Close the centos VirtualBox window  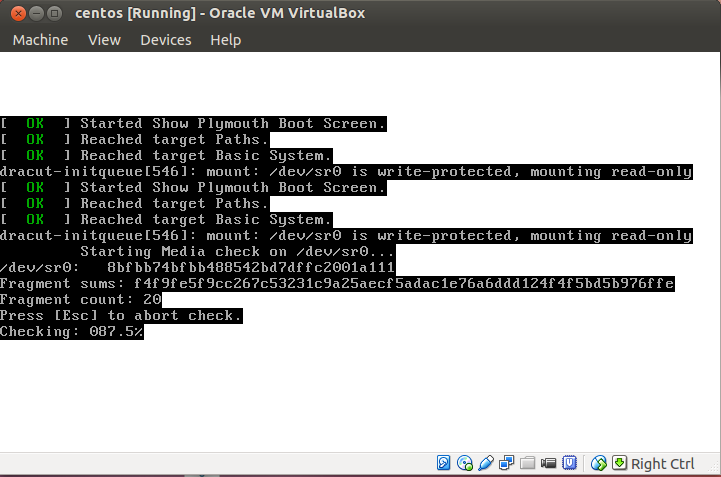point(18,13)
